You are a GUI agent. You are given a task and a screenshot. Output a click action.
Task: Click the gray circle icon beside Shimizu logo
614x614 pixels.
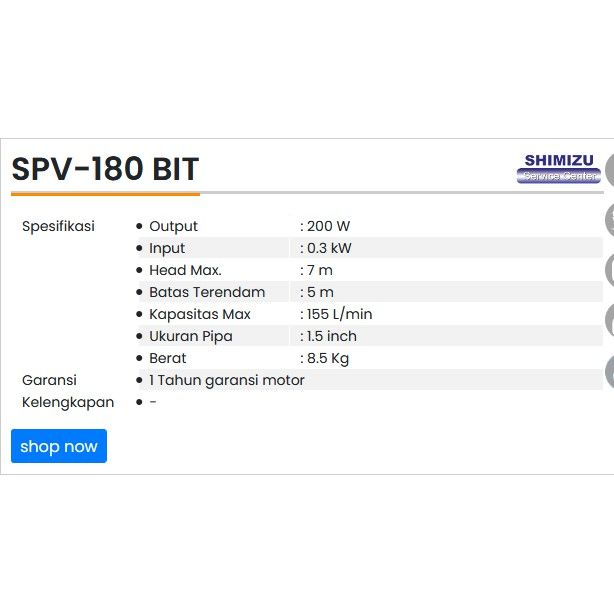[x=609, y=169]
